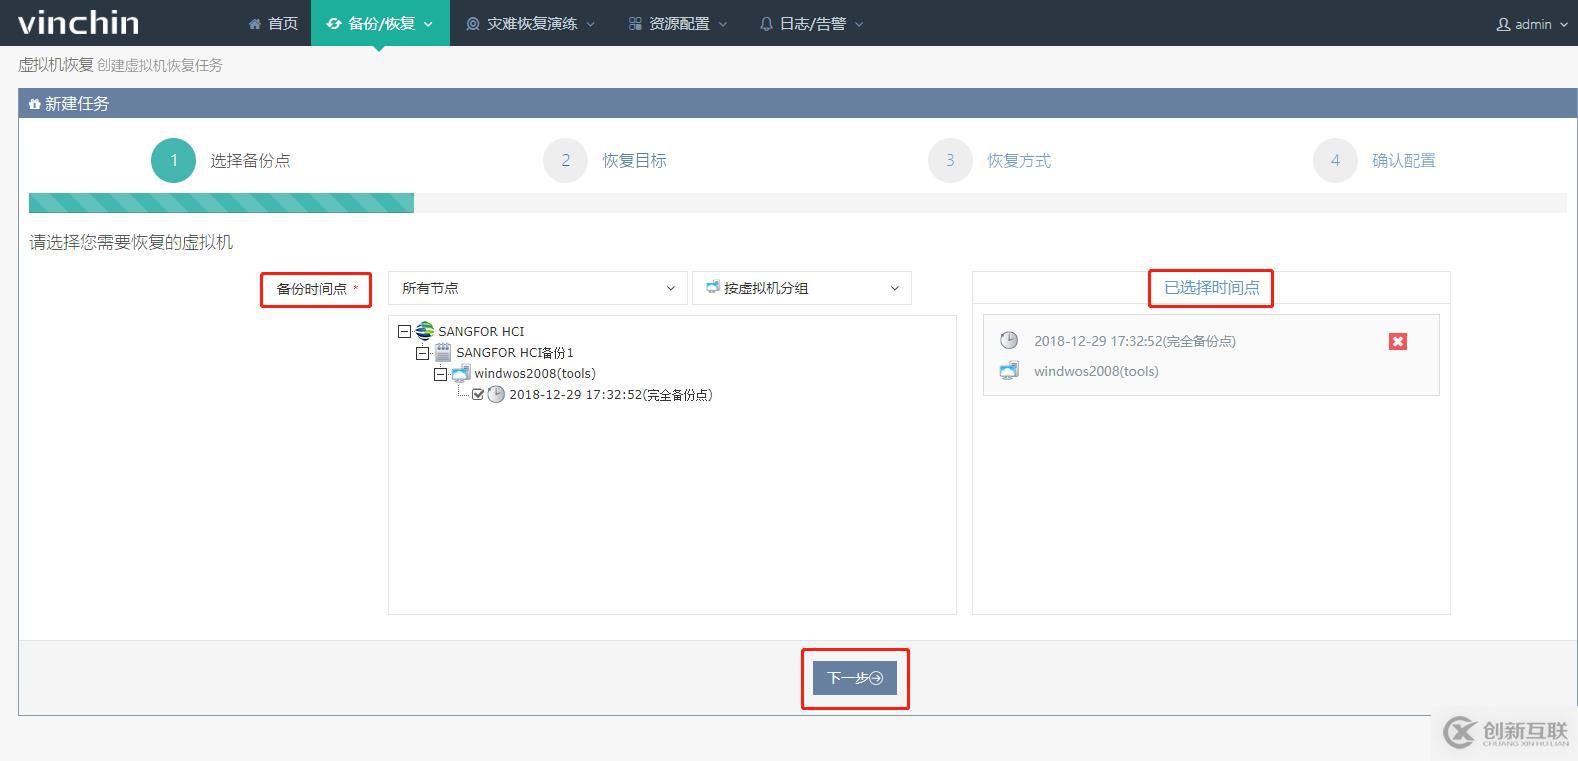Select step 2 circle 恢复目标
This screenshot has height=761, width=1578.
[x=565, y=160]
